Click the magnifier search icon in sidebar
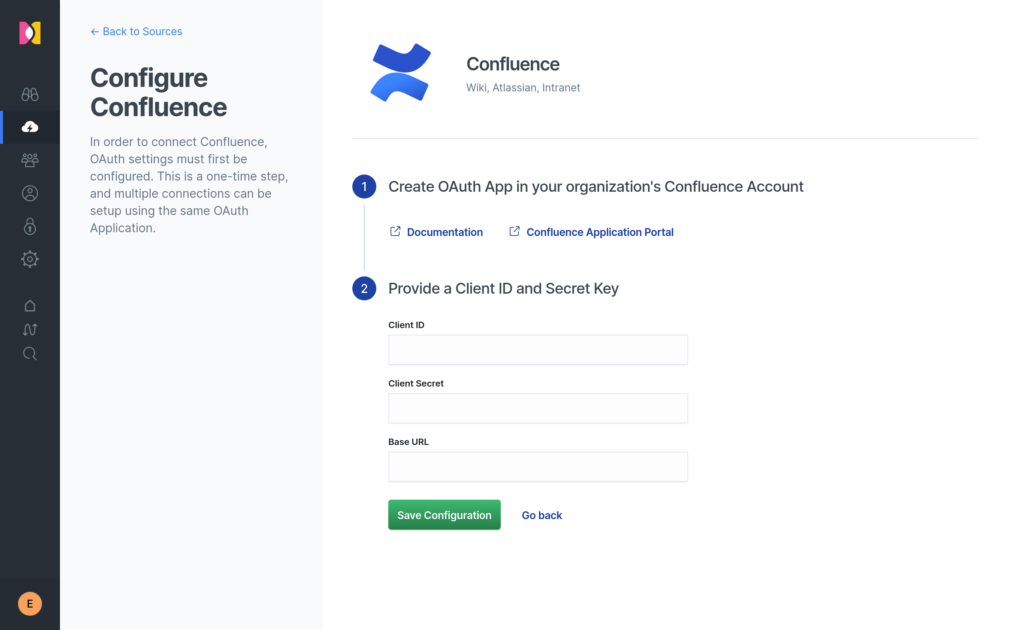This screenshot has height=630, width=1024. pos(30,354)
